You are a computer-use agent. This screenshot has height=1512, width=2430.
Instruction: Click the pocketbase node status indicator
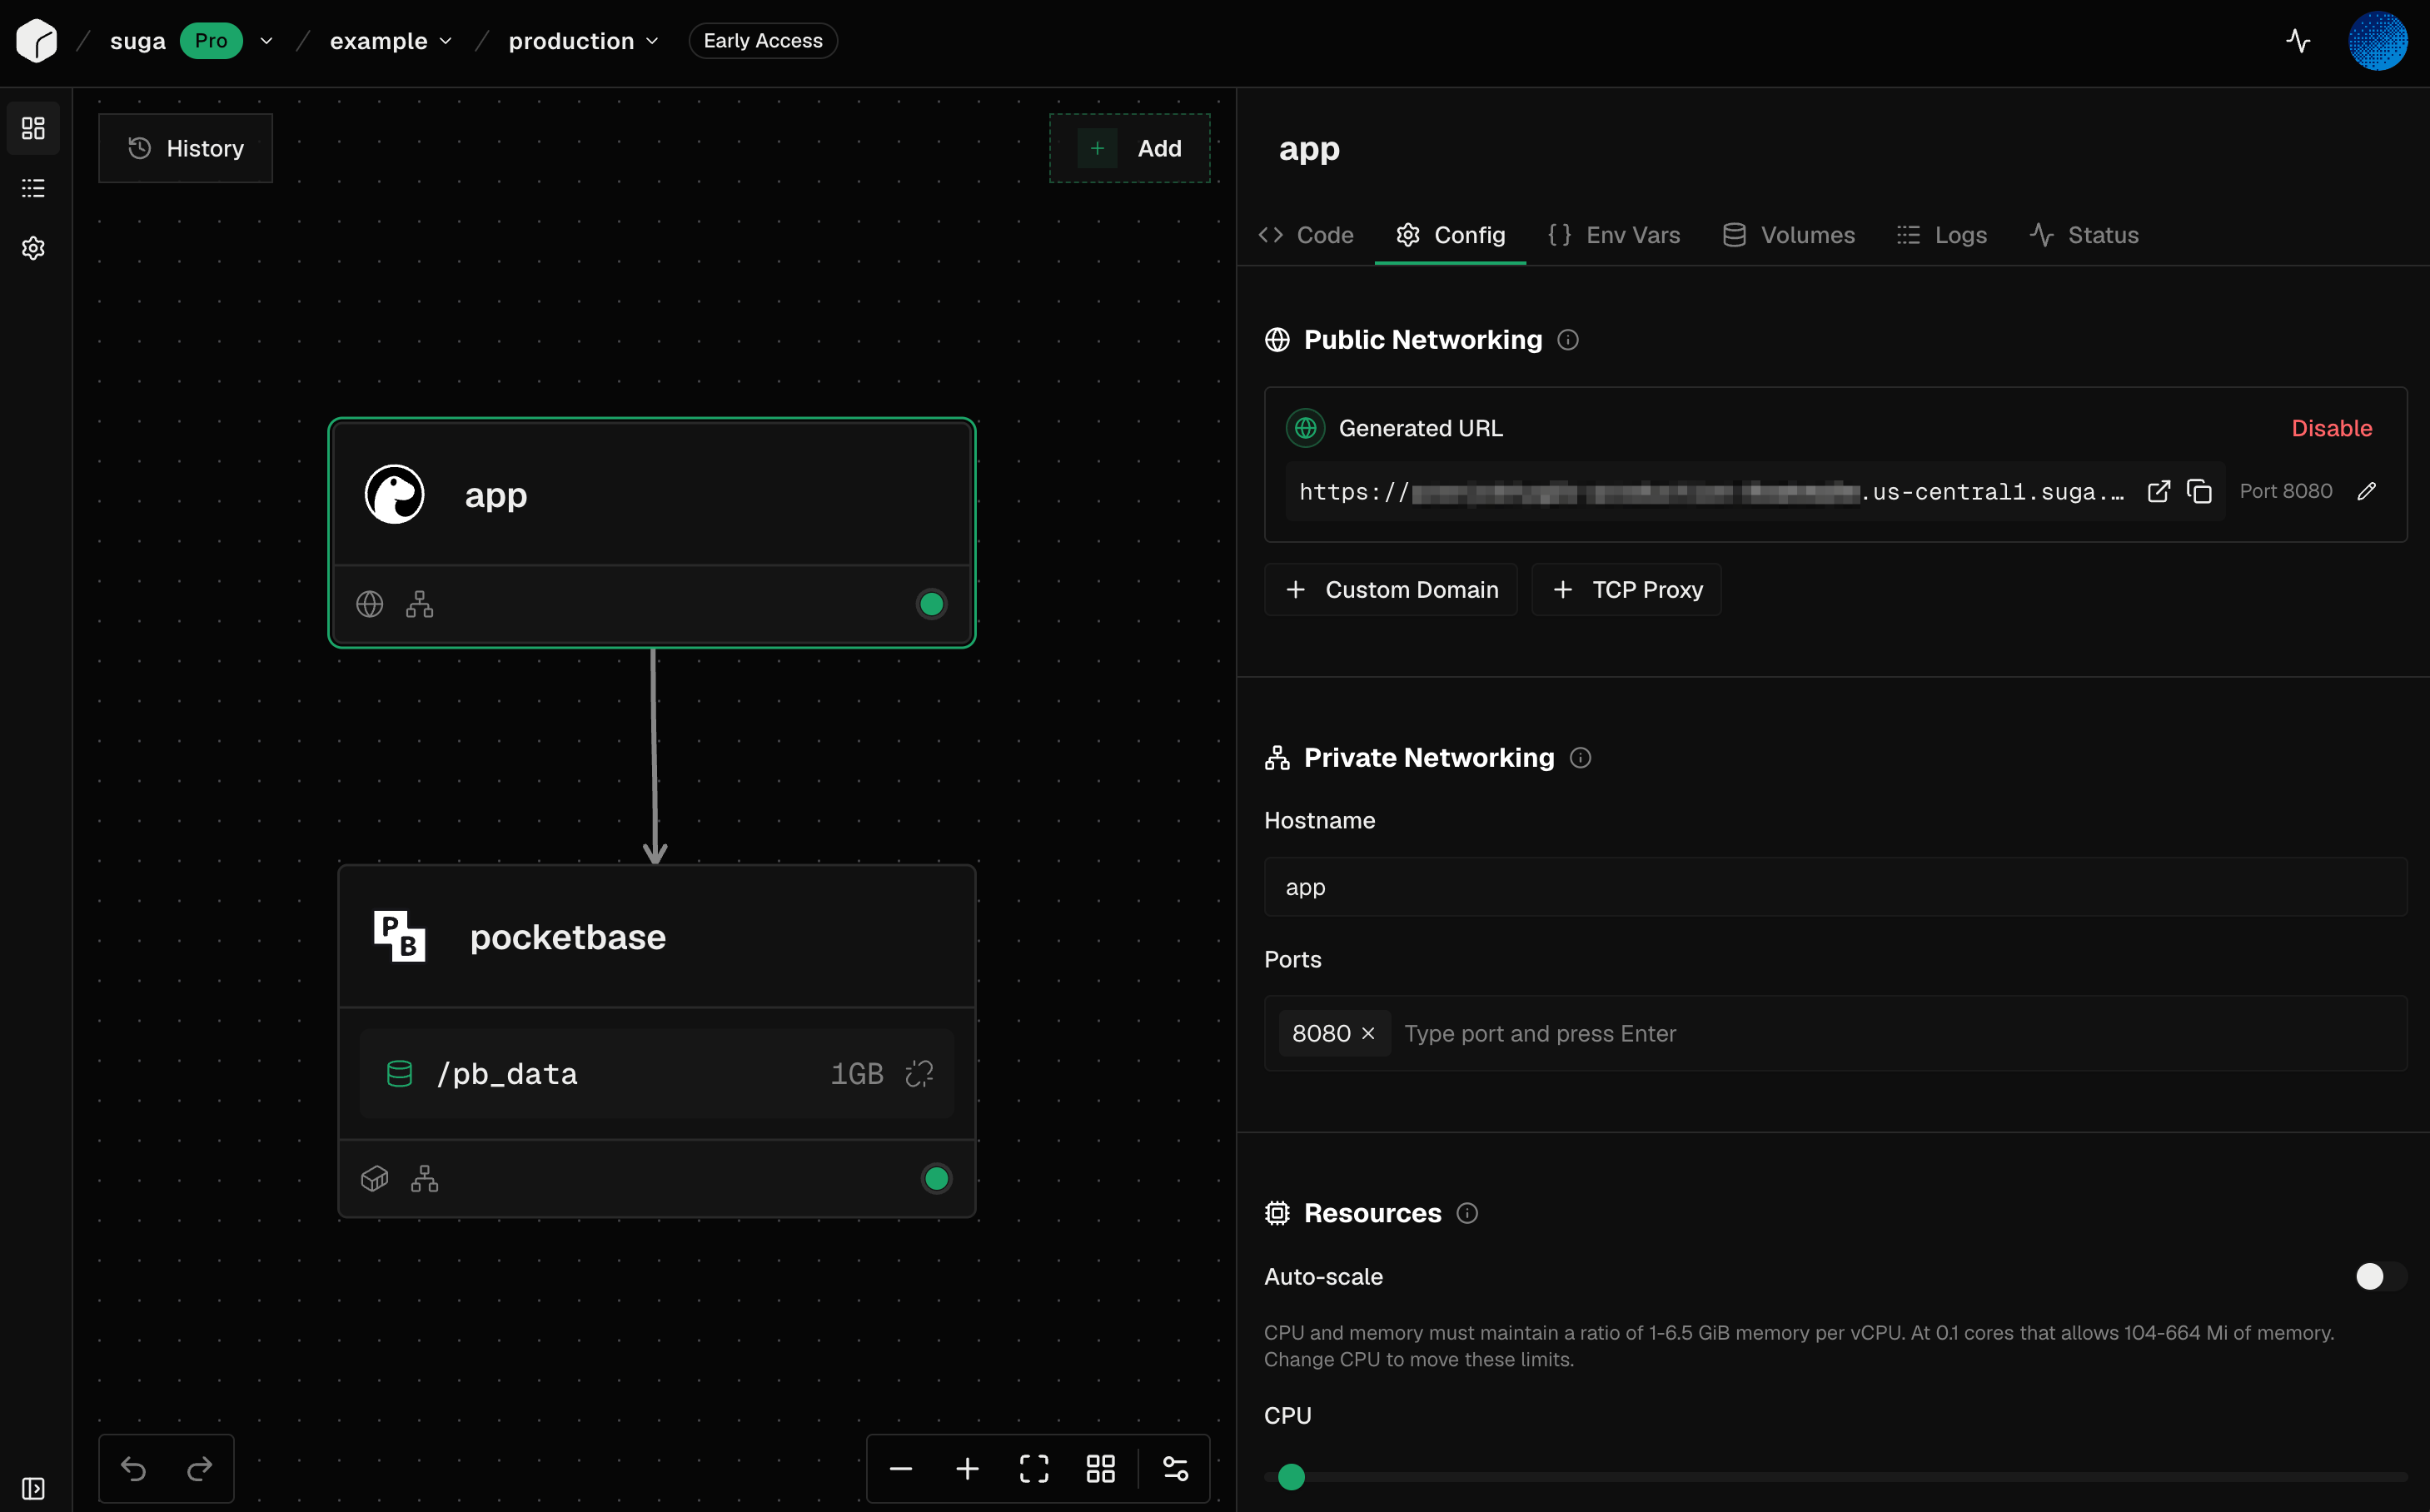[x=936, y=1179]
